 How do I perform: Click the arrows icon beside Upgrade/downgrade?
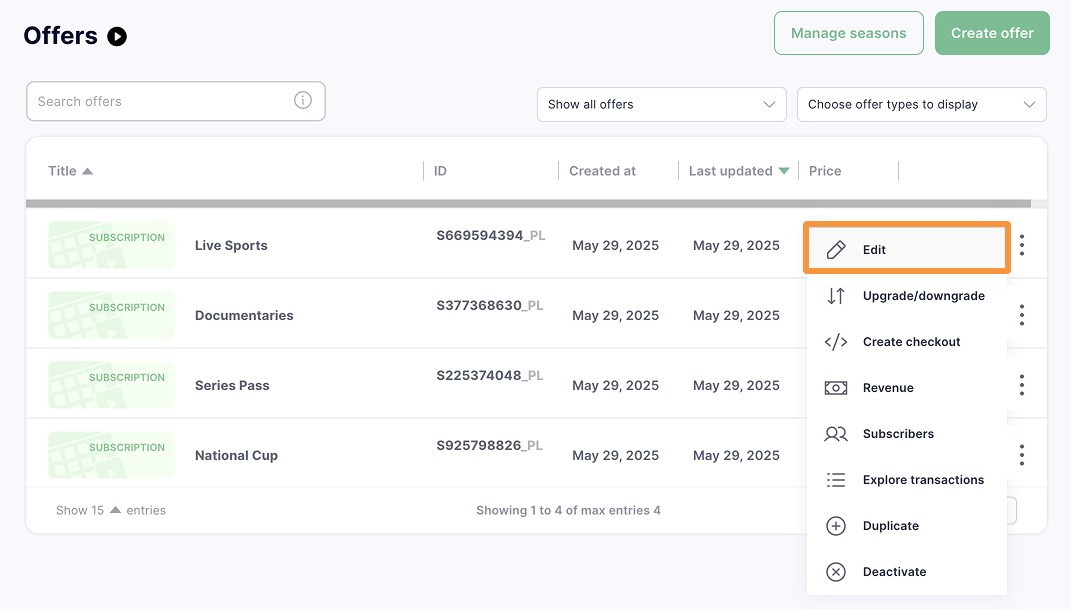tap(835, 296)
